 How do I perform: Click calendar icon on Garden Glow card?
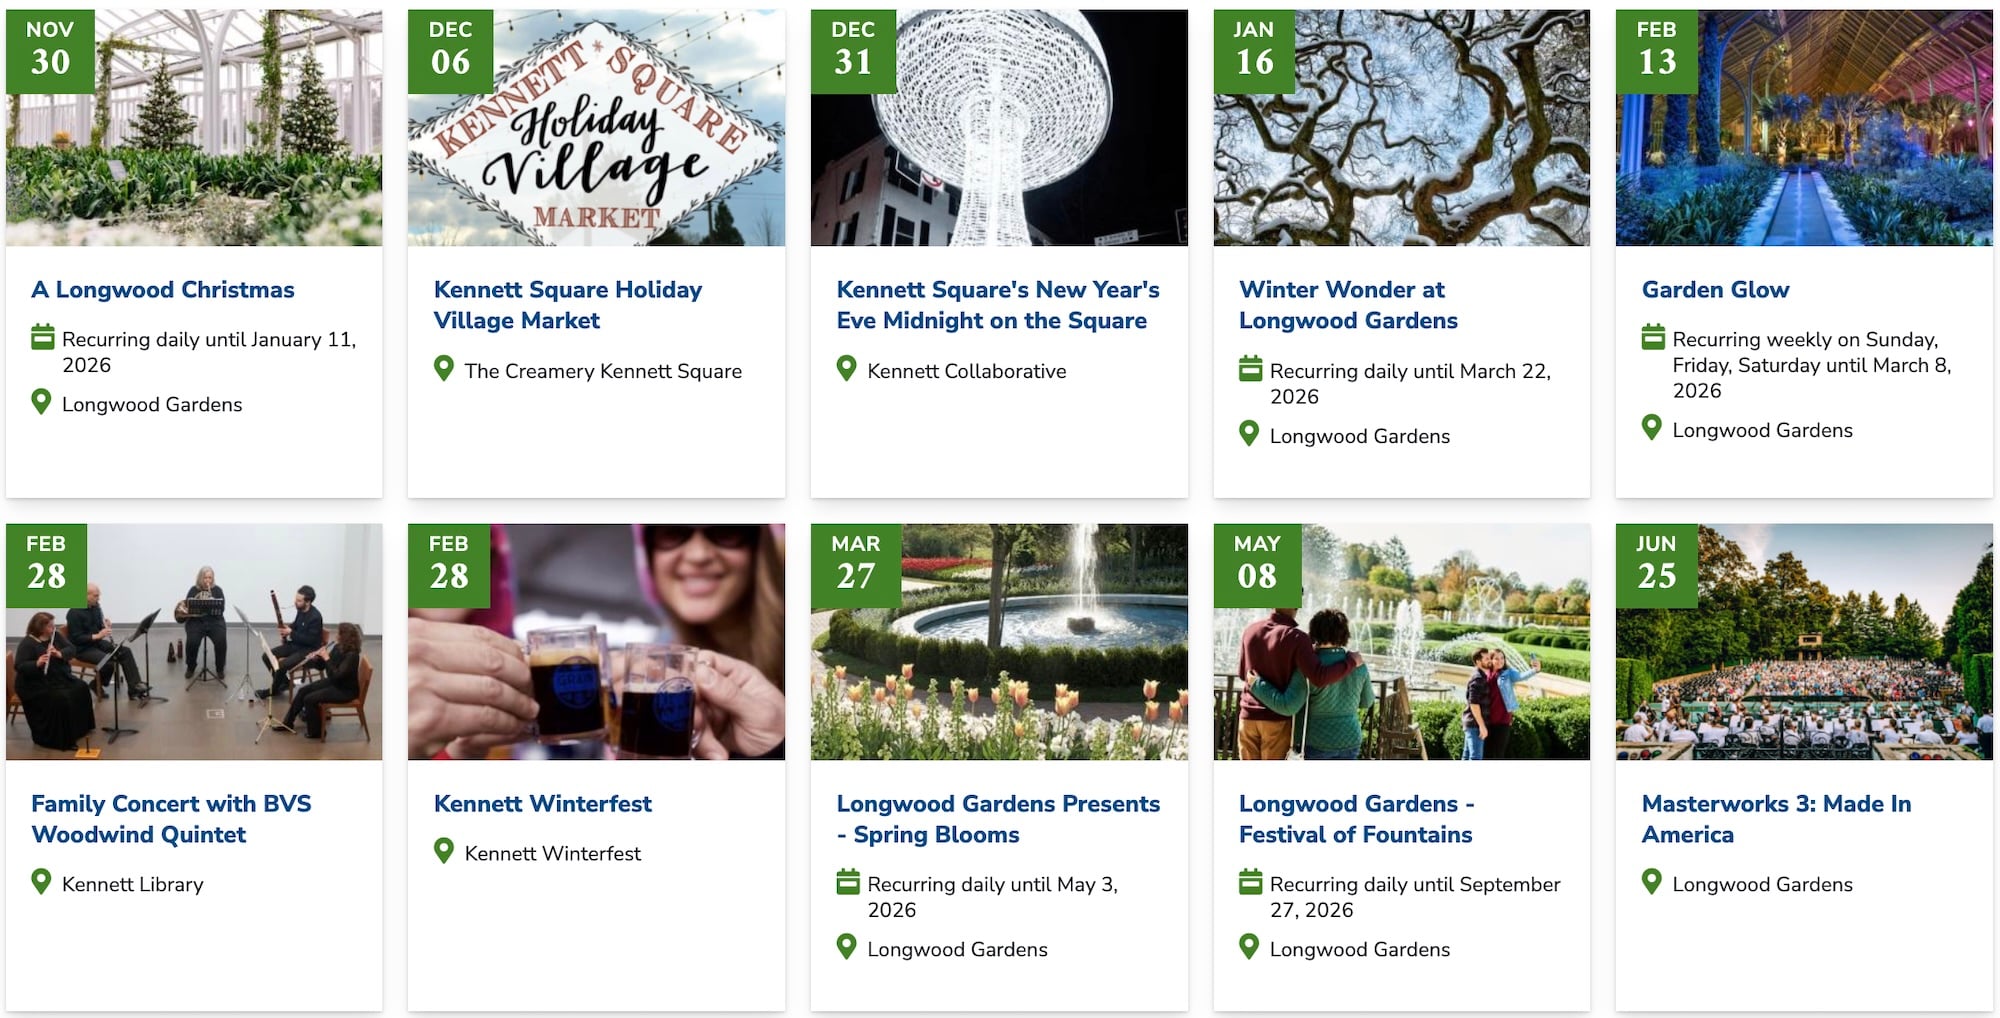tap(1653, 337)
